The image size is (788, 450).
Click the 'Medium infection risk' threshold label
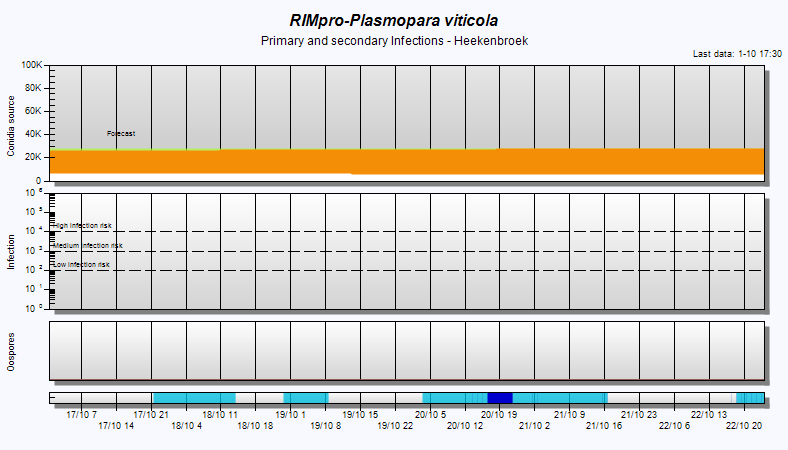tap(88, 246)
